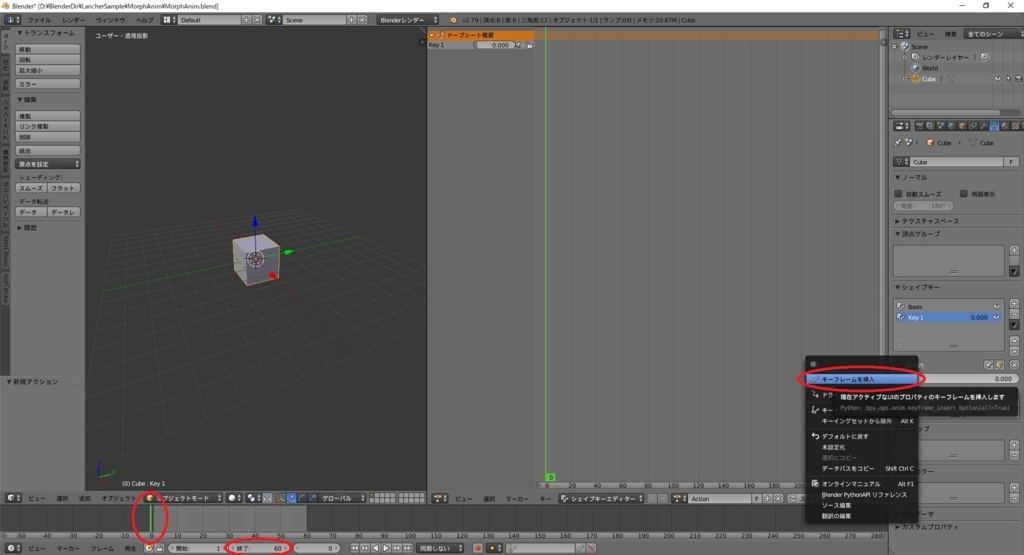This screenshot has height=555, width=1024.
Task: Set shading with スムーズ button
Action: click(x=31, y=188)
